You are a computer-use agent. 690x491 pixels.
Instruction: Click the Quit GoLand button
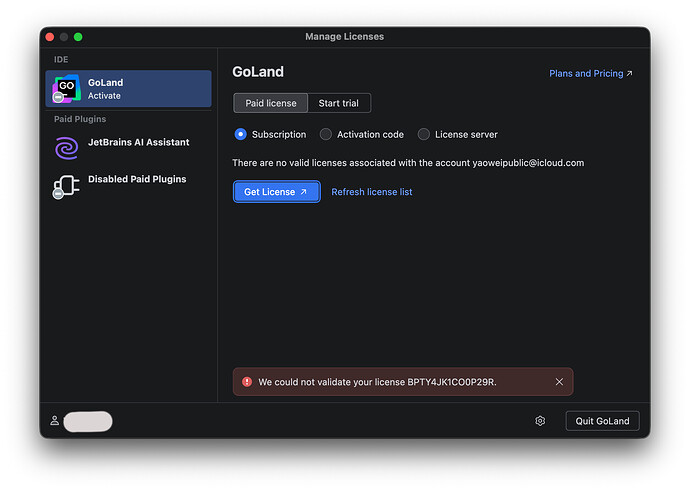pos(602,421)
